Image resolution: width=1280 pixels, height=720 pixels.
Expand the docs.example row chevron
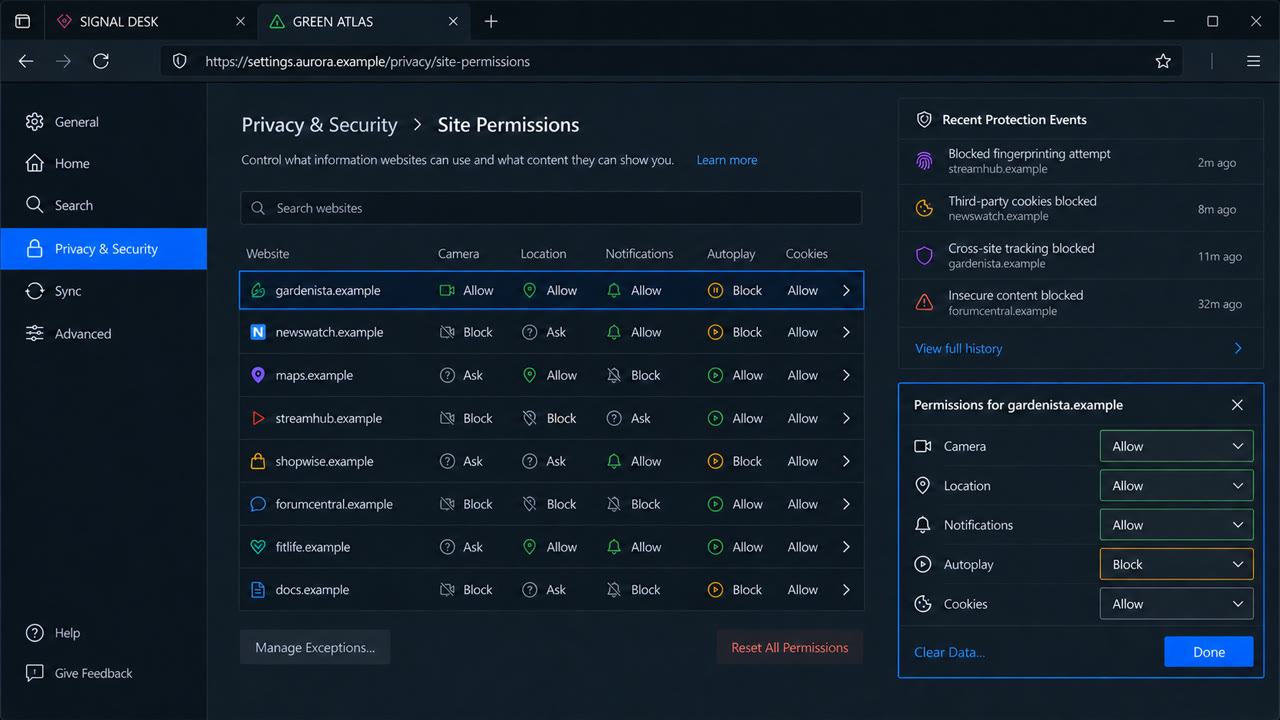846,590
